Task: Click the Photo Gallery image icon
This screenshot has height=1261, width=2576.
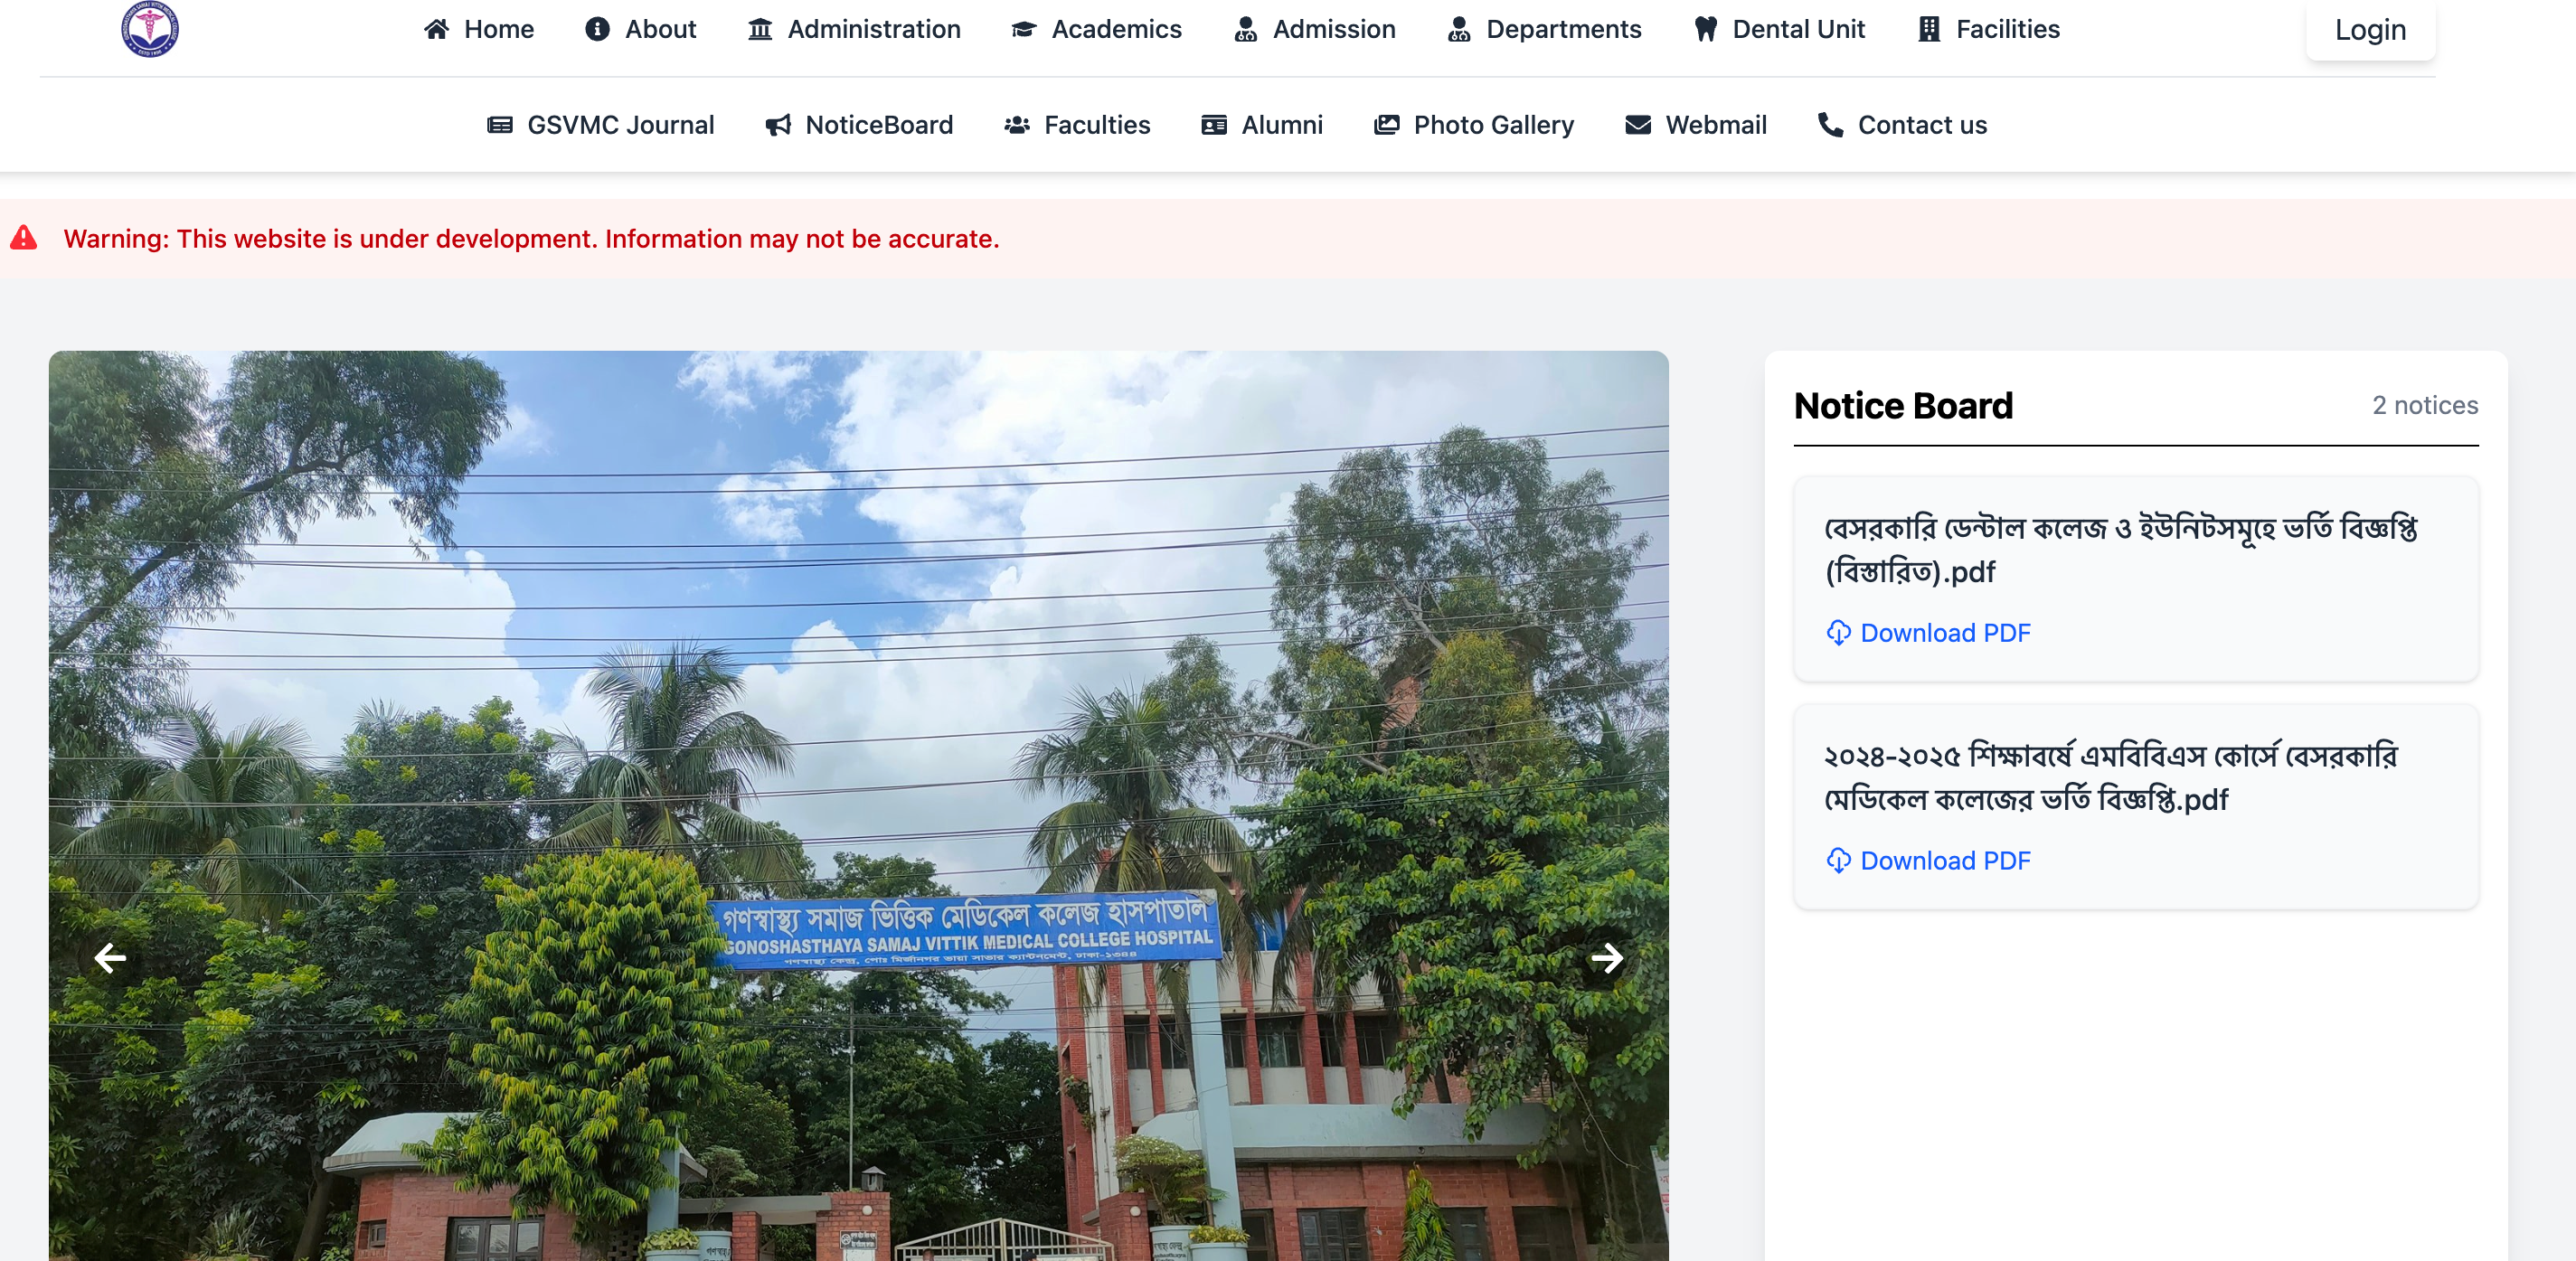Action: point(1387,125)
